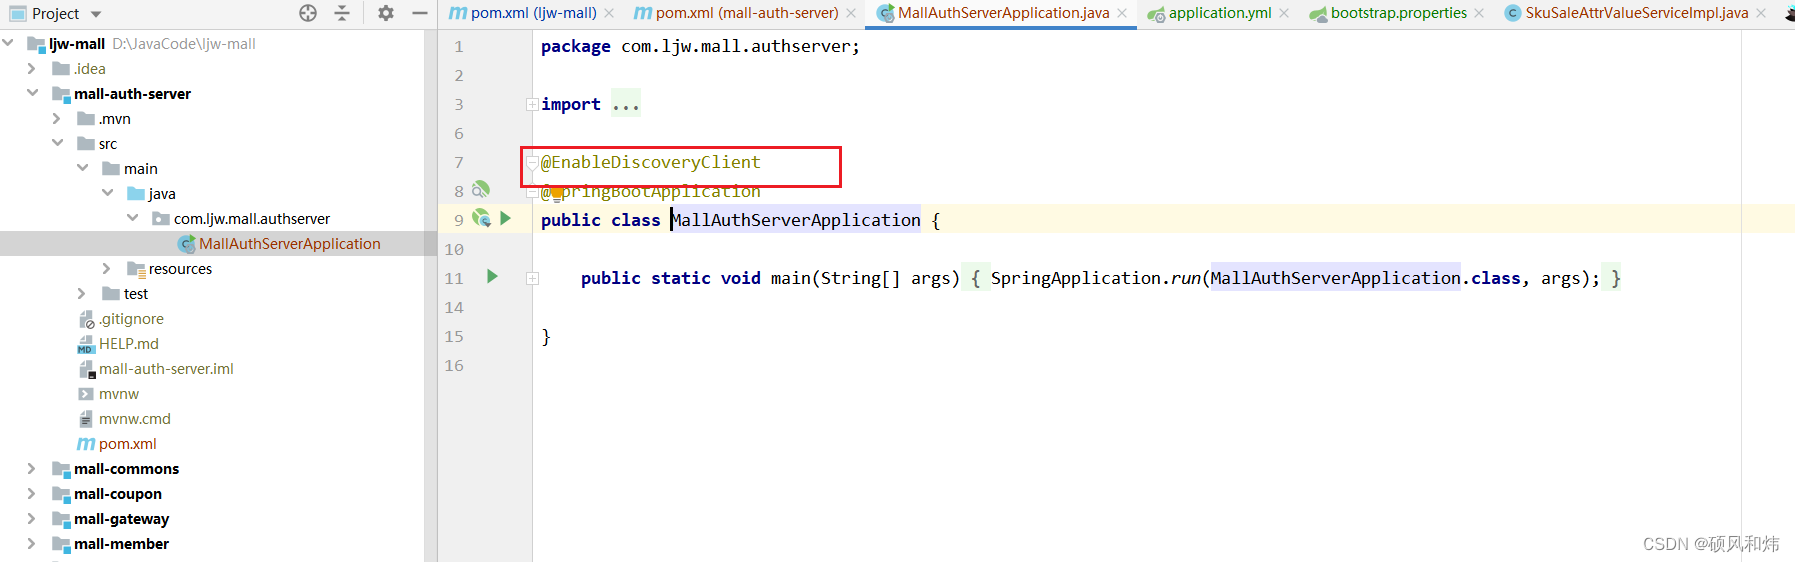Open bootstrap.properties tab

(x=1389, y=13)
